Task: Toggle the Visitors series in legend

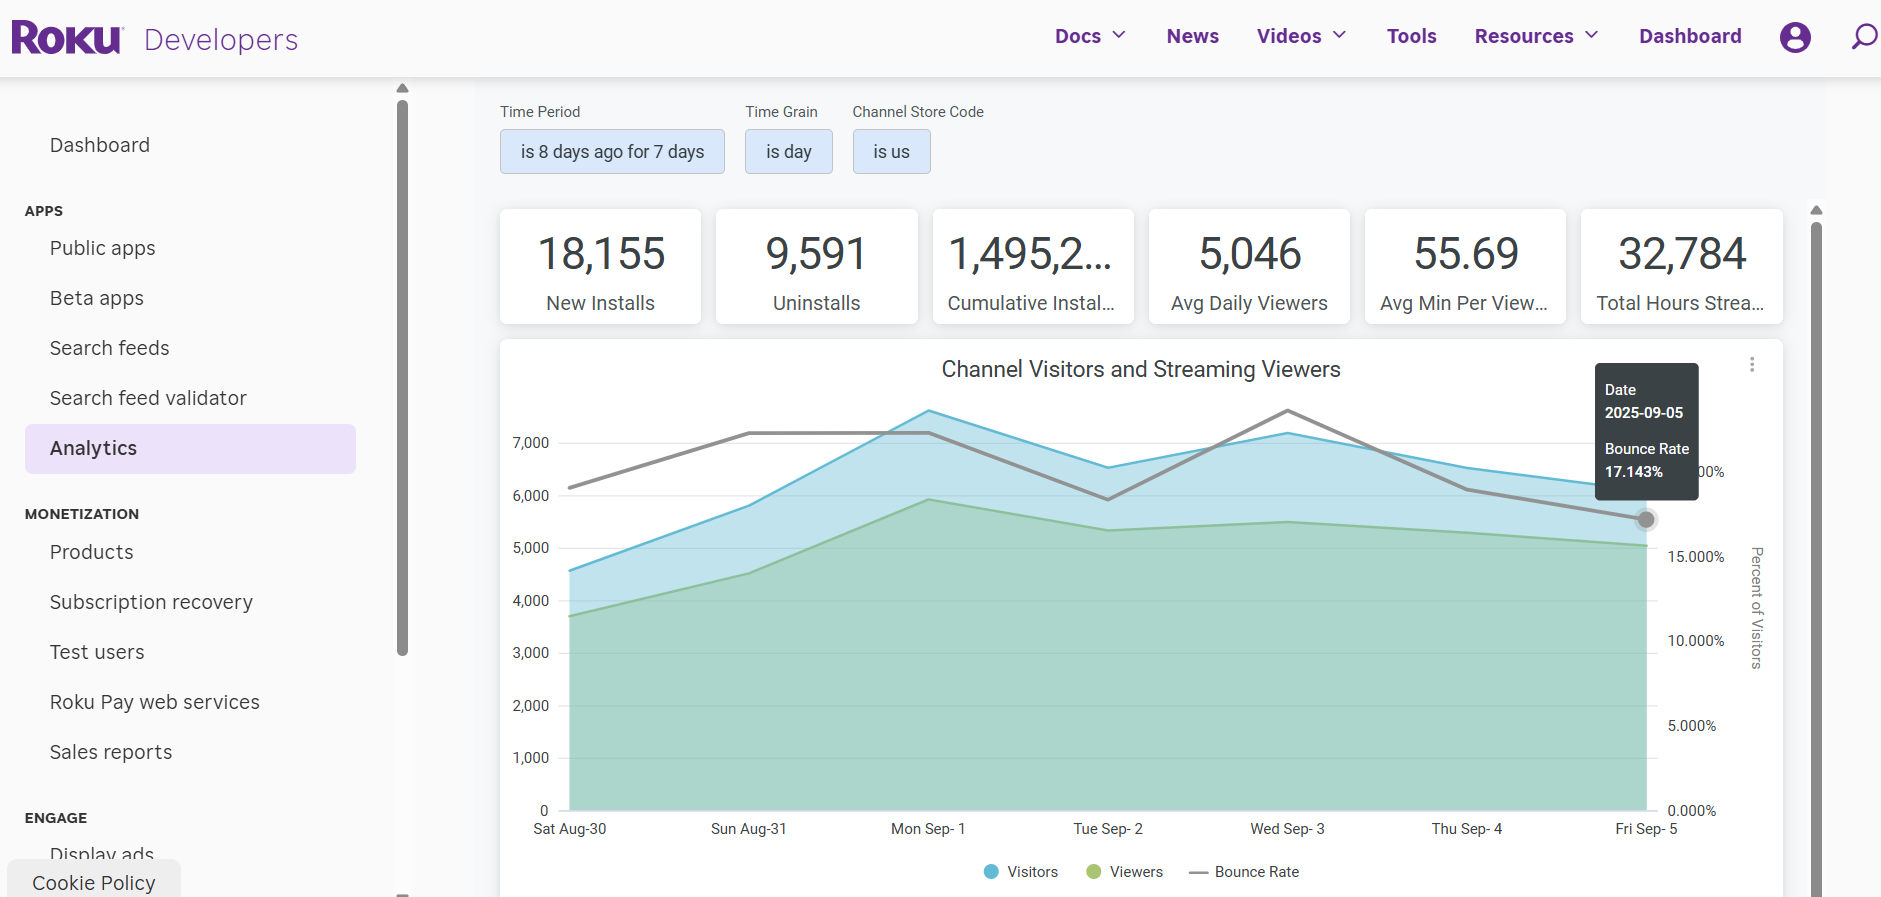Action: pos(1021,872)
